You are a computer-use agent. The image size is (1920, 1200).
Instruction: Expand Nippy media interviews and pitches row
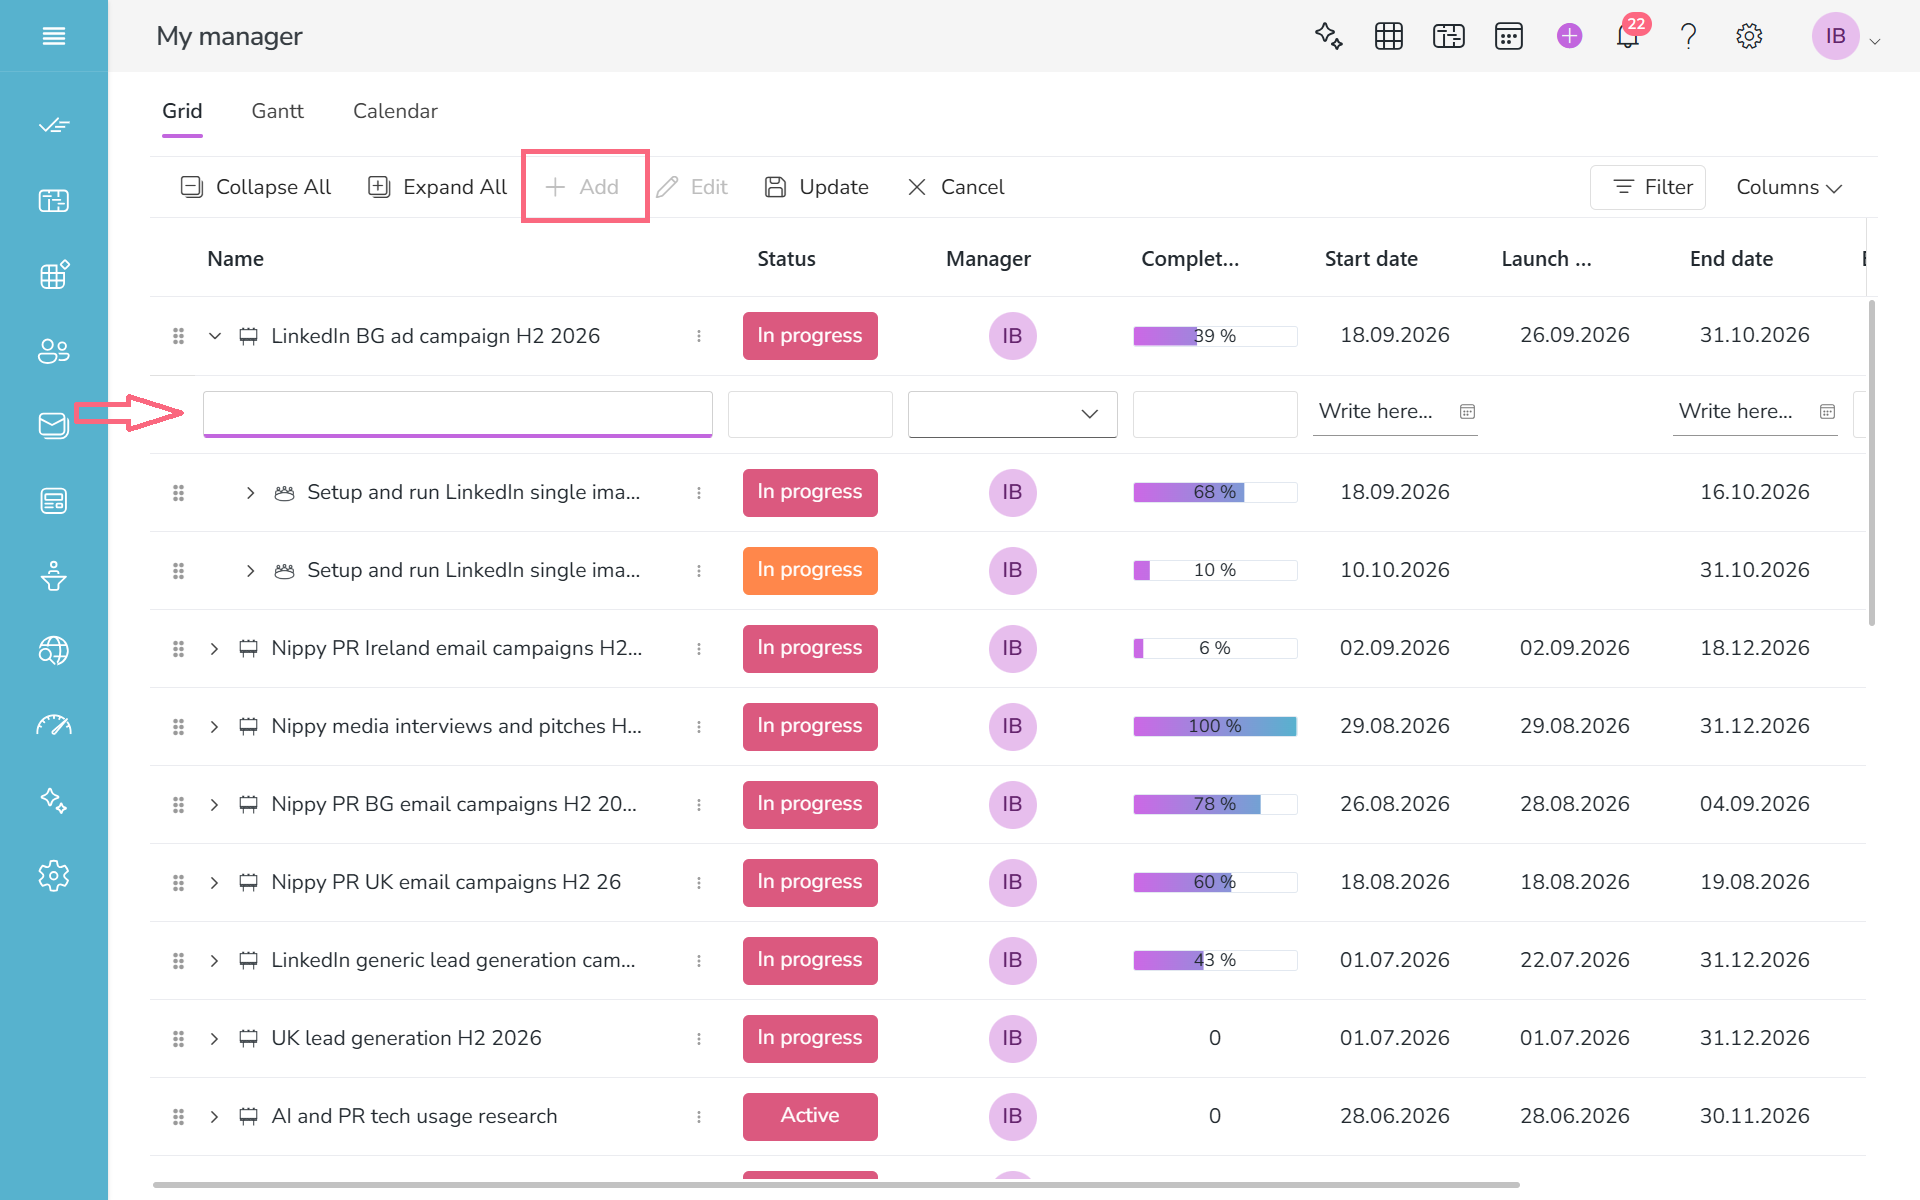(214, 726)
